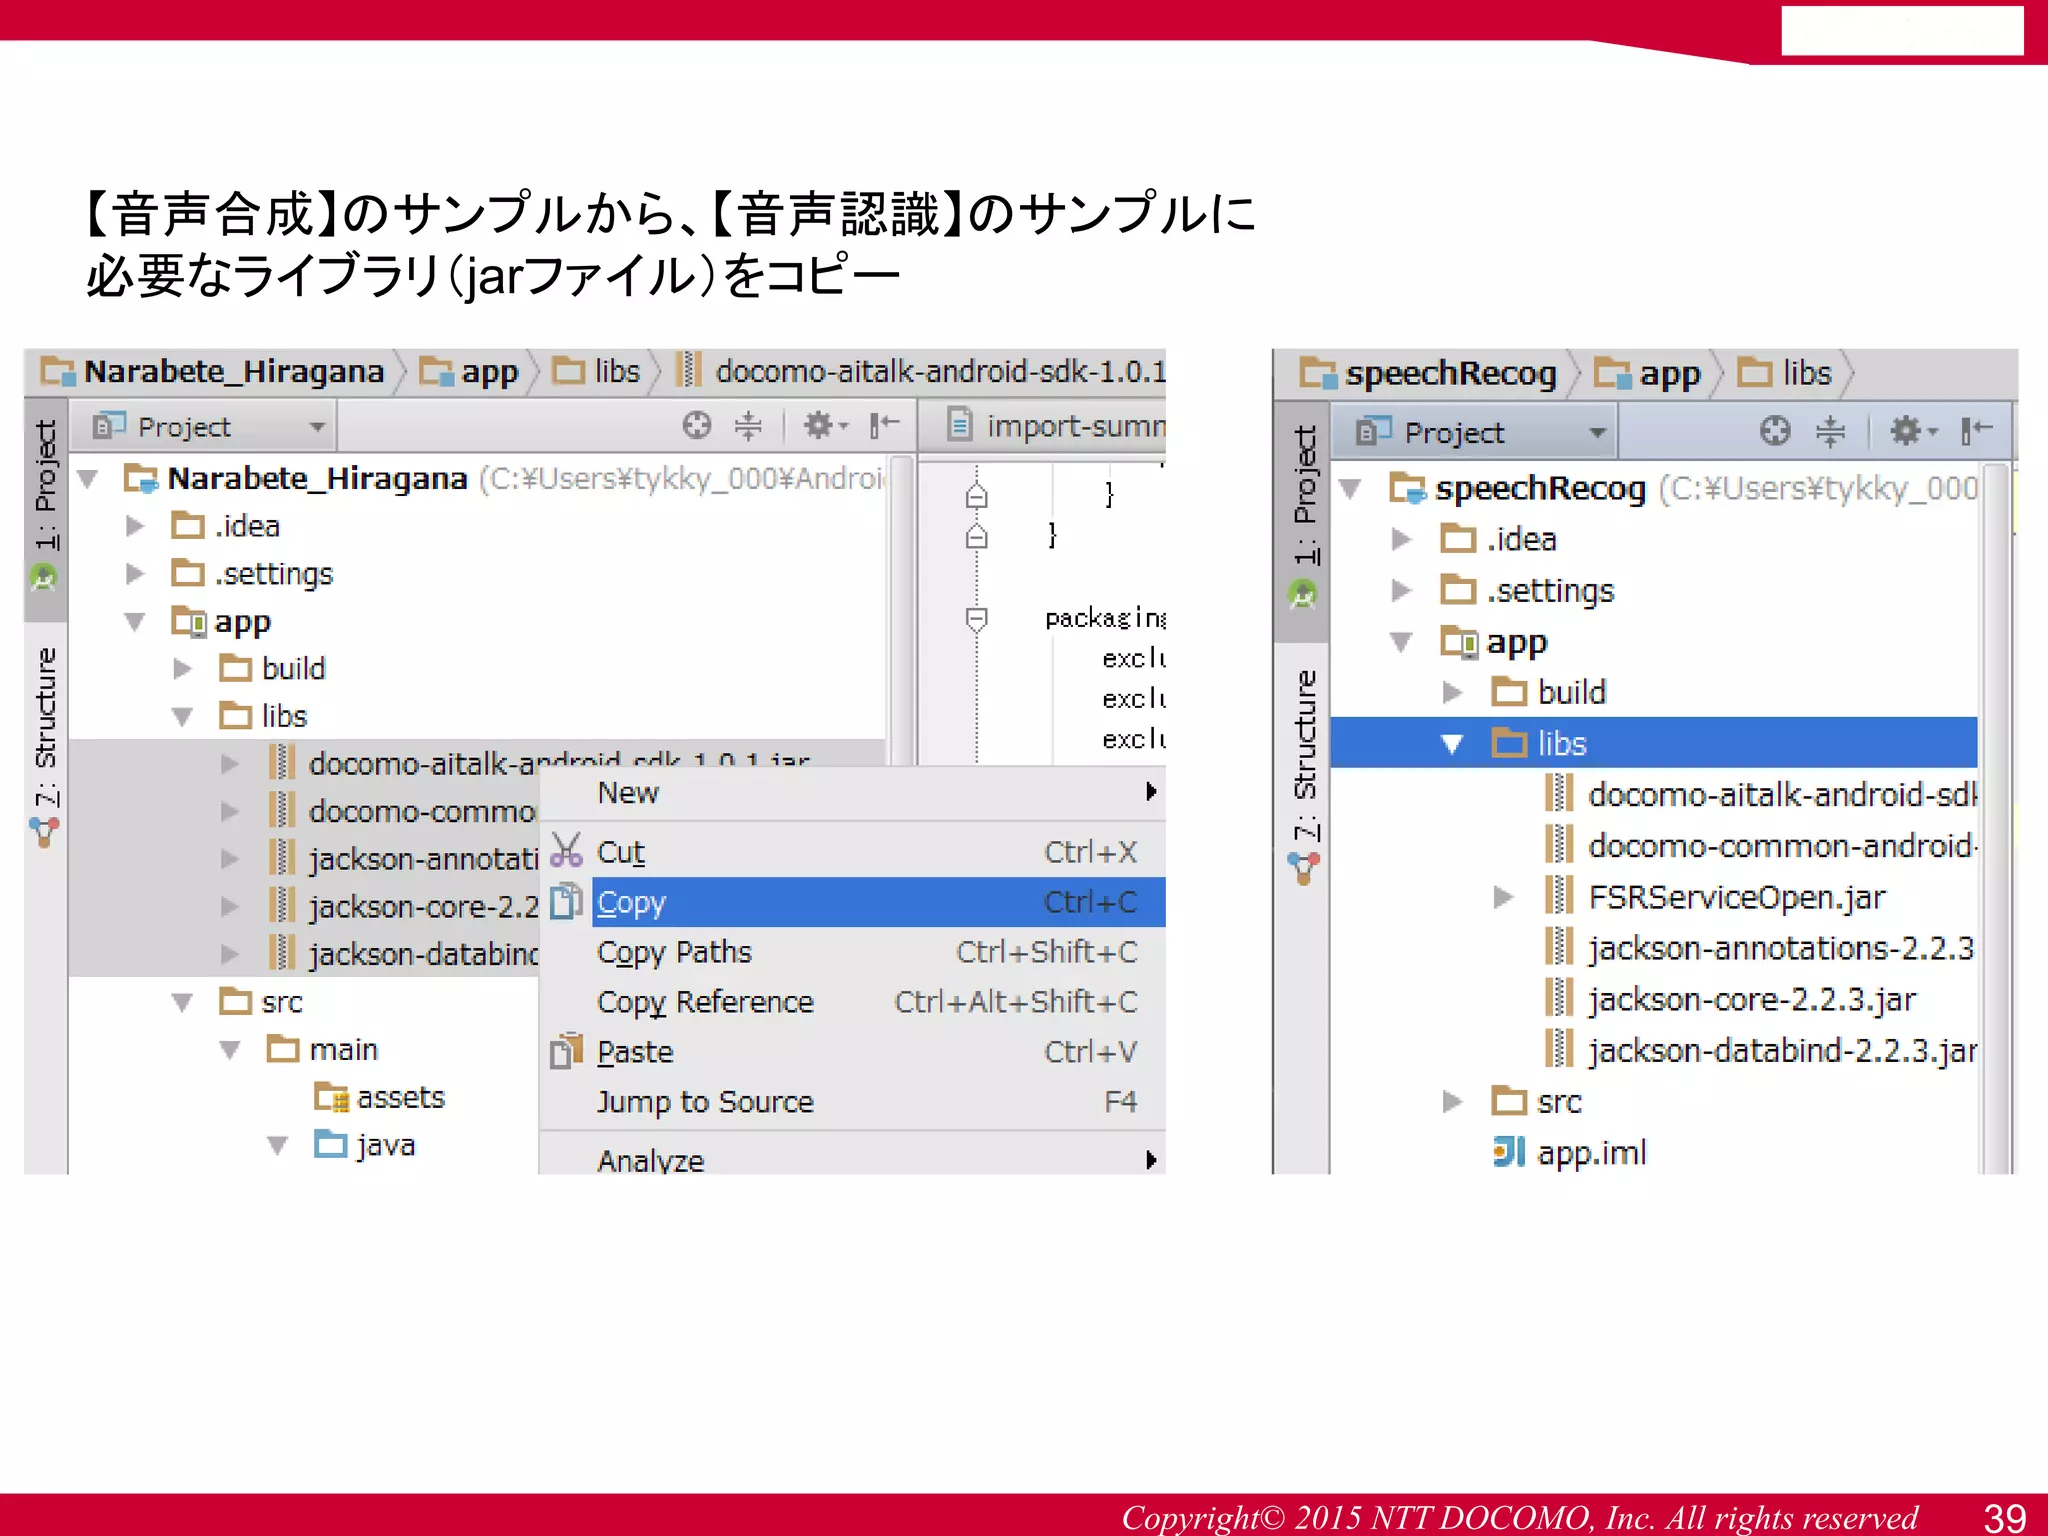
Task: Click docomo-aitalk-android-sdk breadcrumb in navigation bar
Action: [921, 371]
